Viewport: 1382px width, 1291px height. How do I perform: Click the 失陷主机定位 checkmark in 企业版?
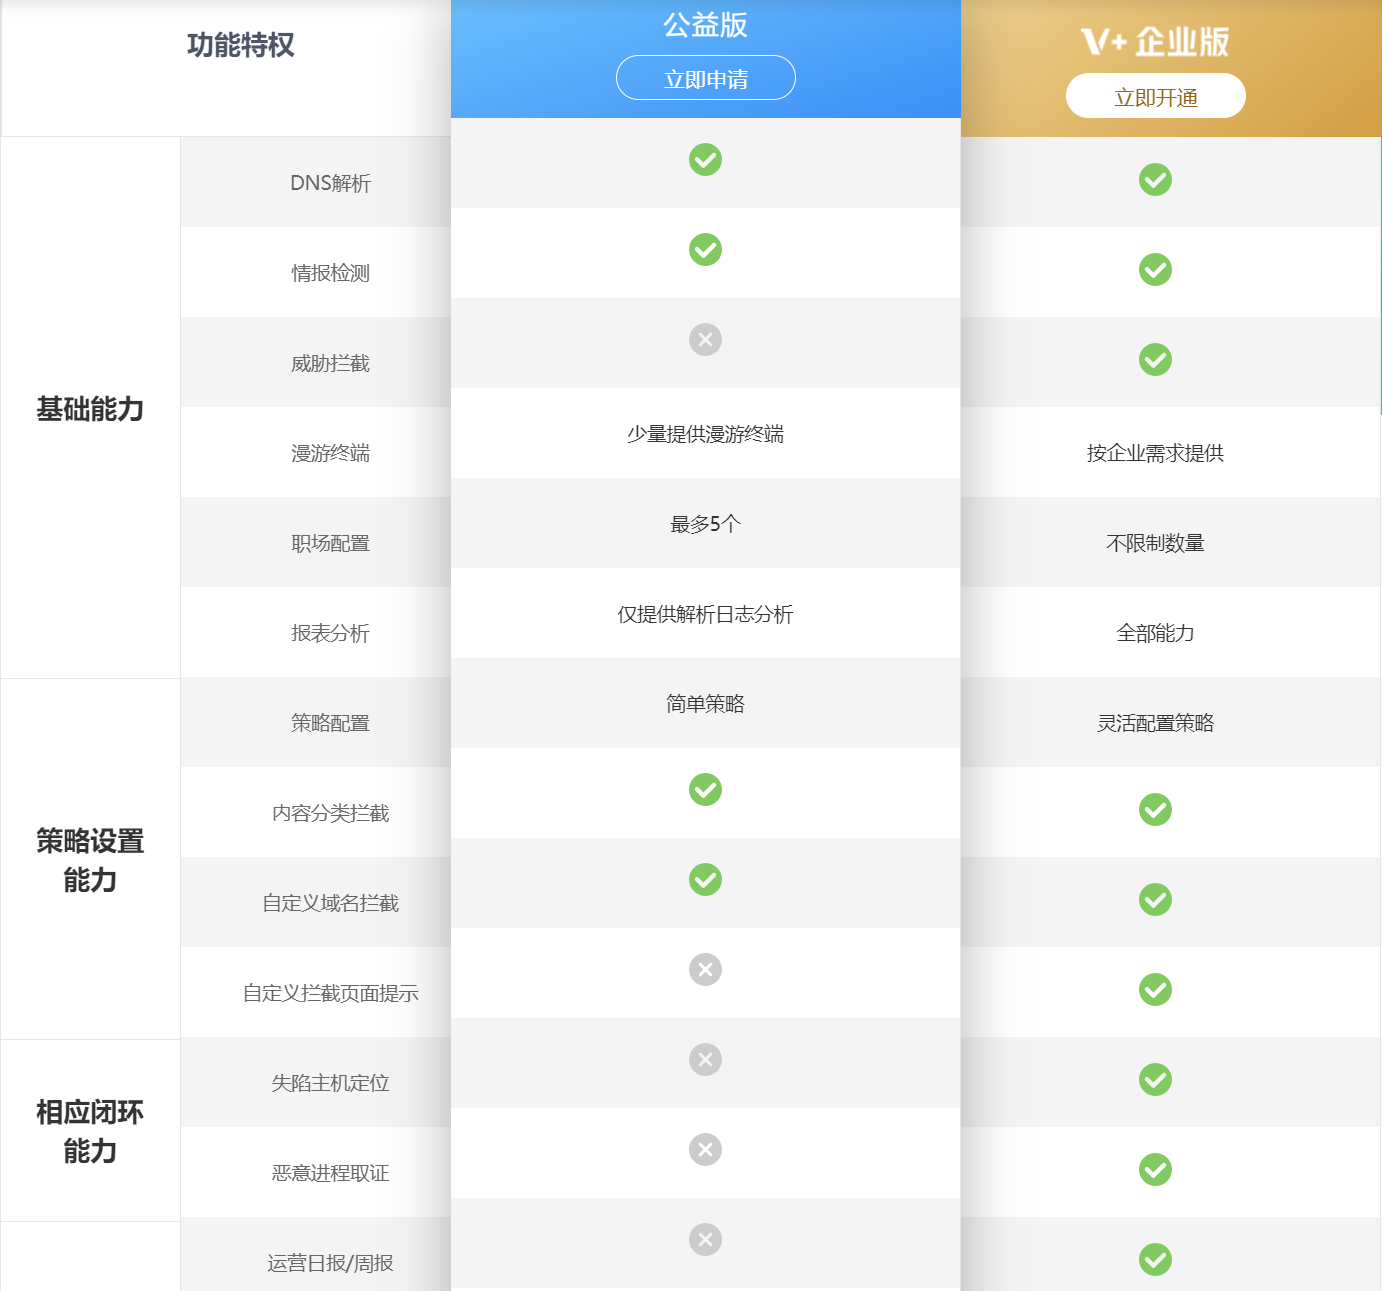point(1155,1080)
